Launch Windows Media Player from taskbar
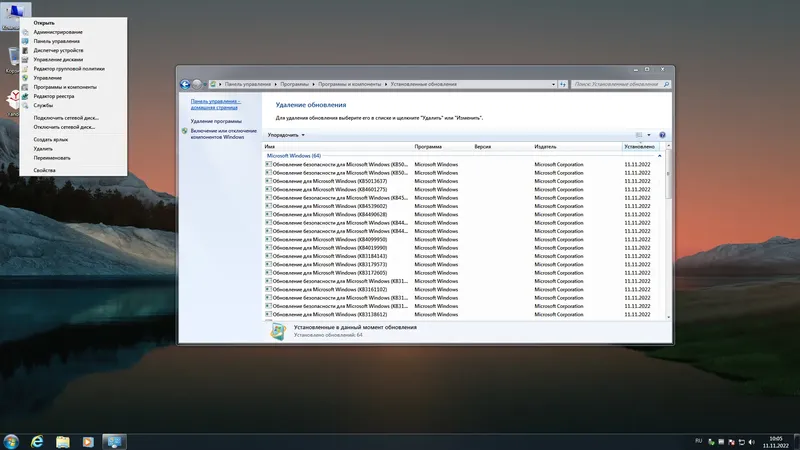Image resolution: width=800 pixels, height=450 pixels. (x=88, y=441)
